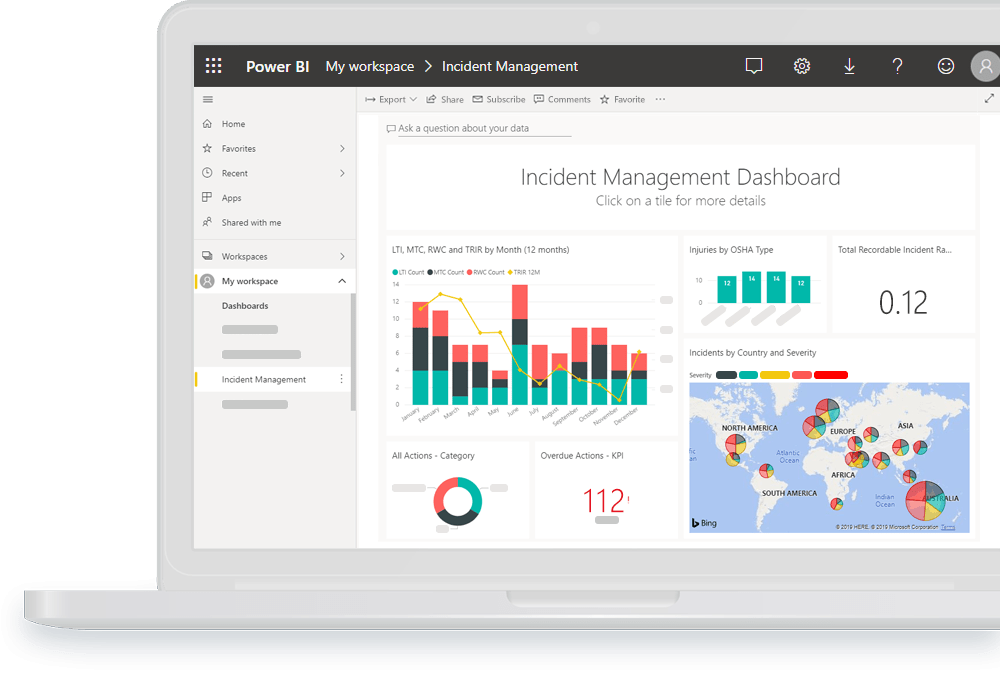Click the Recent clock icon
The height and width of the screenshot is (697, 1000).
tap(207, 173)
